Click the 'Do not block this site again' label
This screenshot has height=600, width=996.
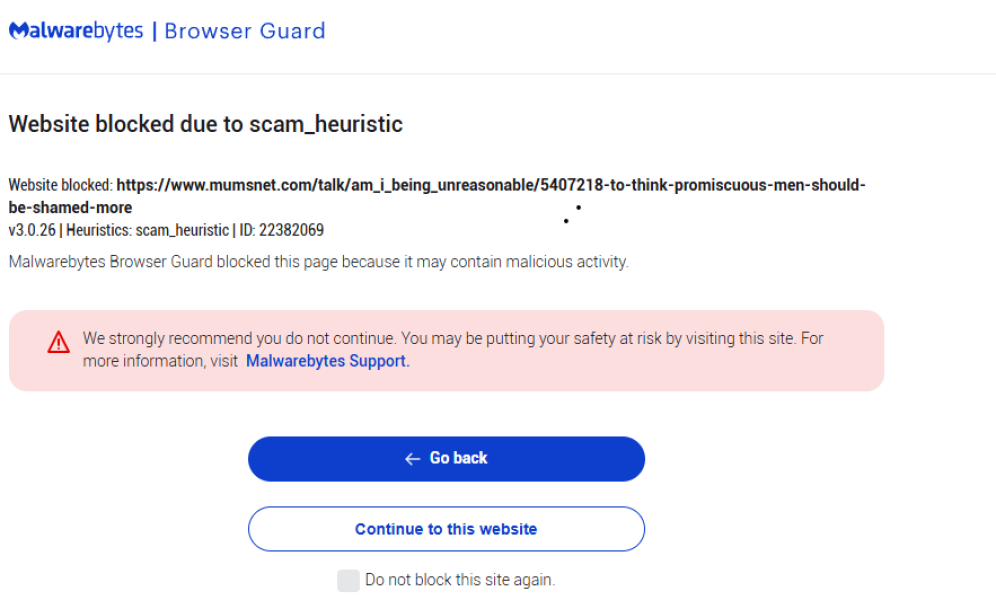click(460, 580)
